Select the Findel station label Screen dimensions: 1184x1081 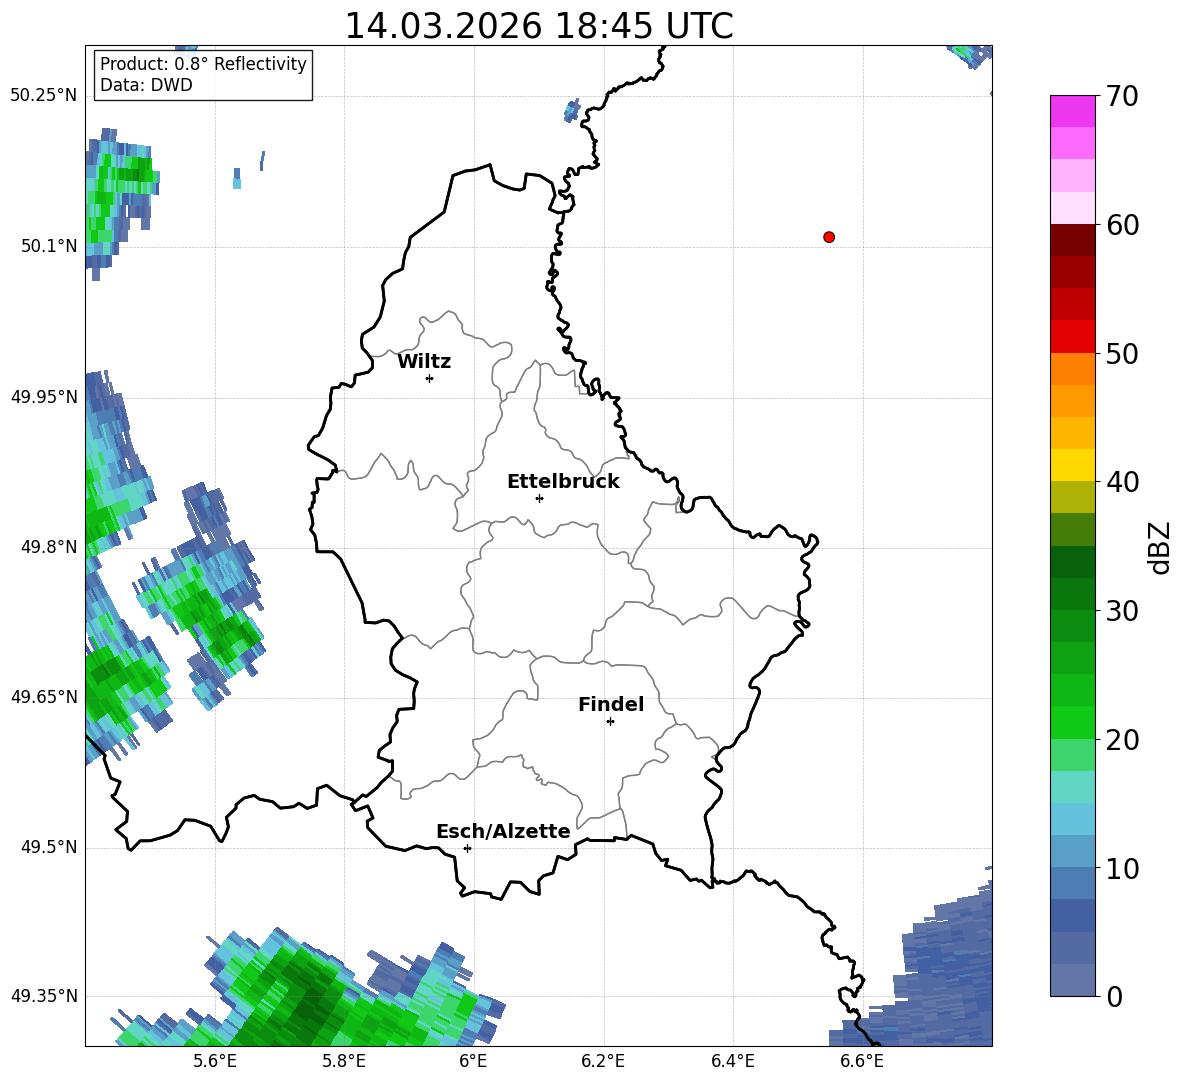[611, 704]
